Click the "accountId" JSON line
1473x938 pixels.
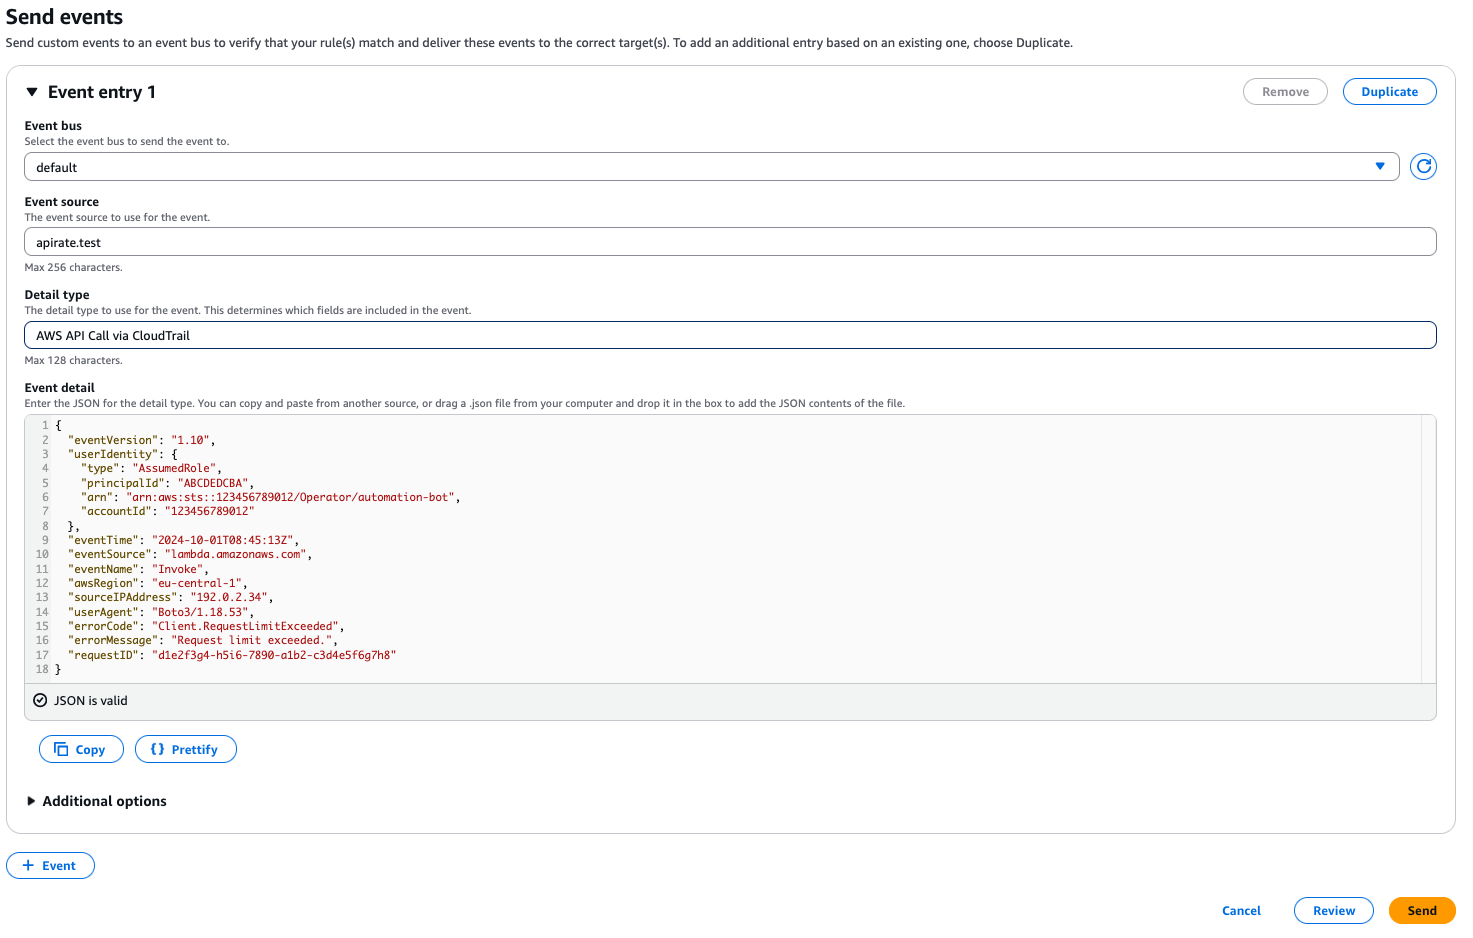pyautogui.click(x=167, y=511)
